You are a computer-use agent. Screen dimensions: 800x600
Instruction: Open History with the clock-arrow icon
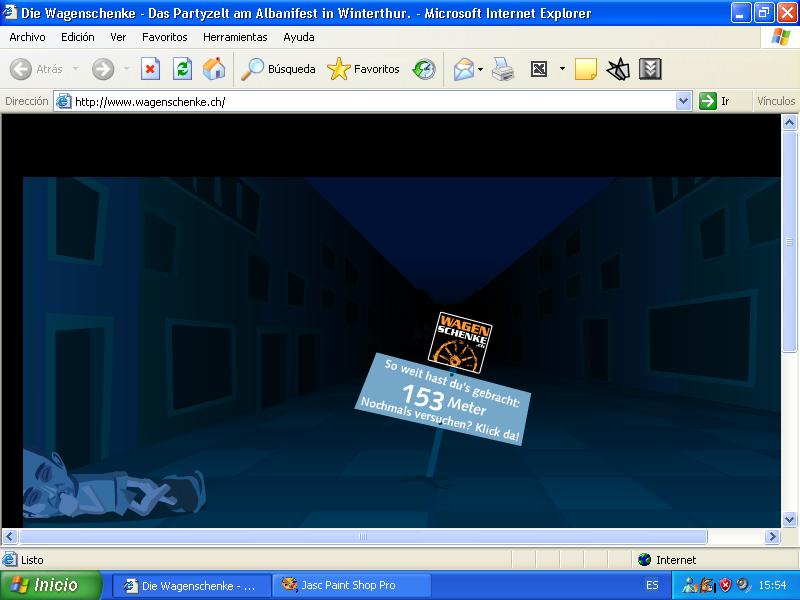(424, 69)
